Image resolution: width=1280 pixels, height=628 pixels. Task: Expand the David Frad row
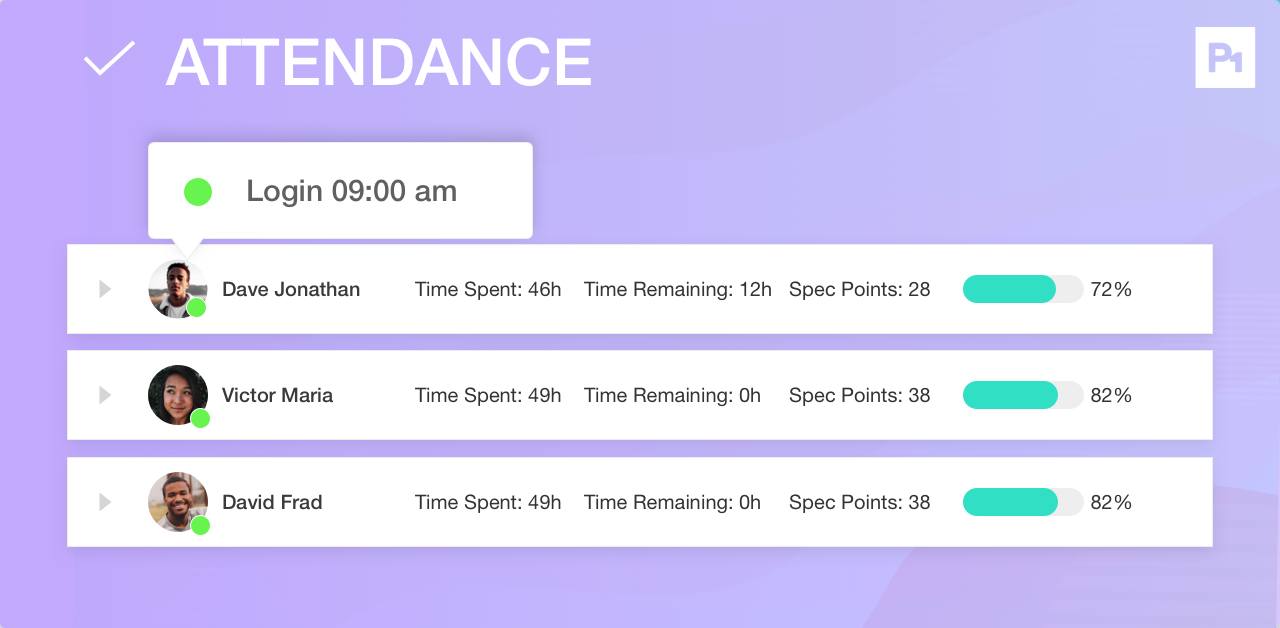tap(105, 502)
